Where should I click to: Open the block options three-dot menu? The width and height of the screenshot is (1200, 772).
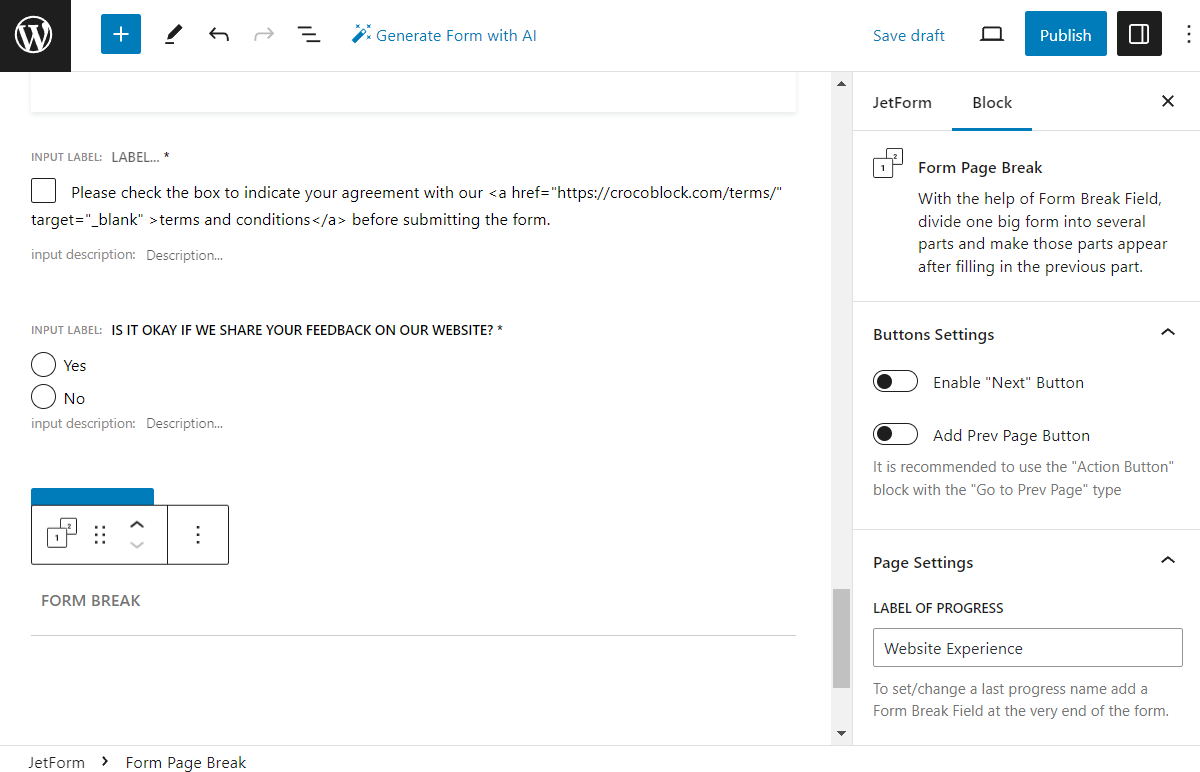[198, 534]
